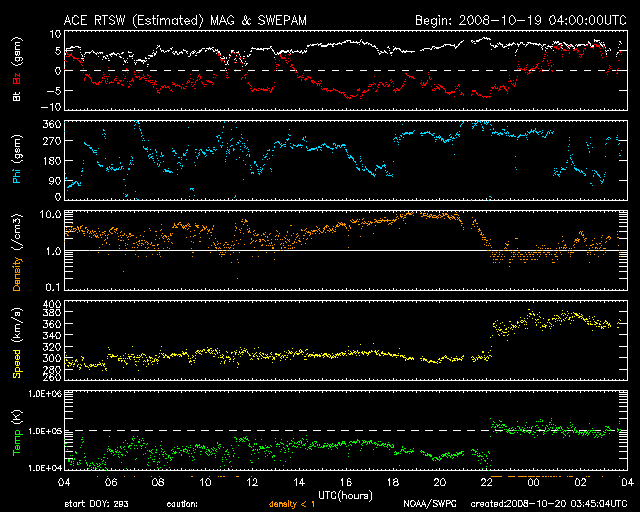This screenshot has height=512, width=640.
Task: Click the orange Density axis label
Action: (x=17, y=274)
